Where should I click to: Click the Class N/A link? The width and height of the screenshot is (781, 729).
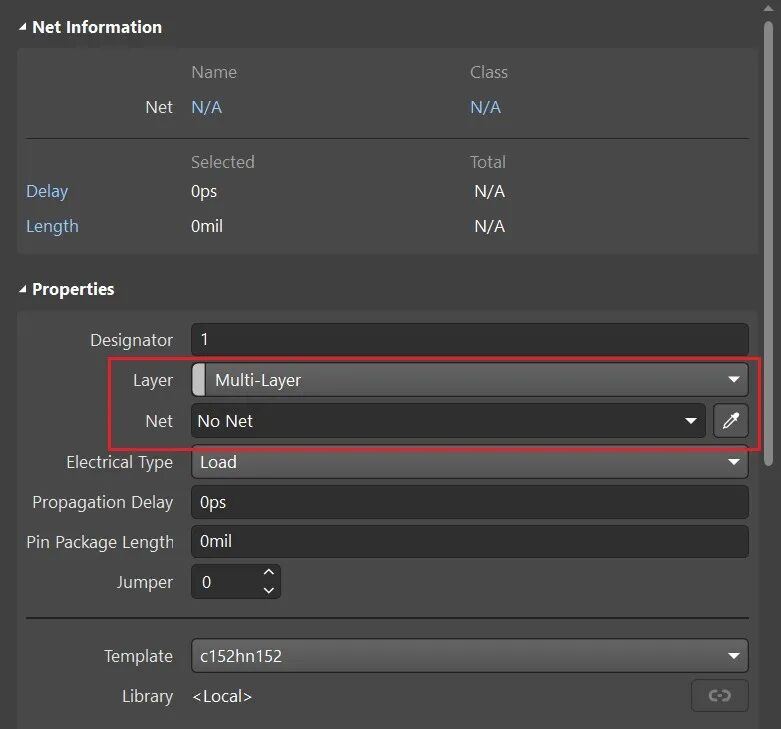point(485,107)
